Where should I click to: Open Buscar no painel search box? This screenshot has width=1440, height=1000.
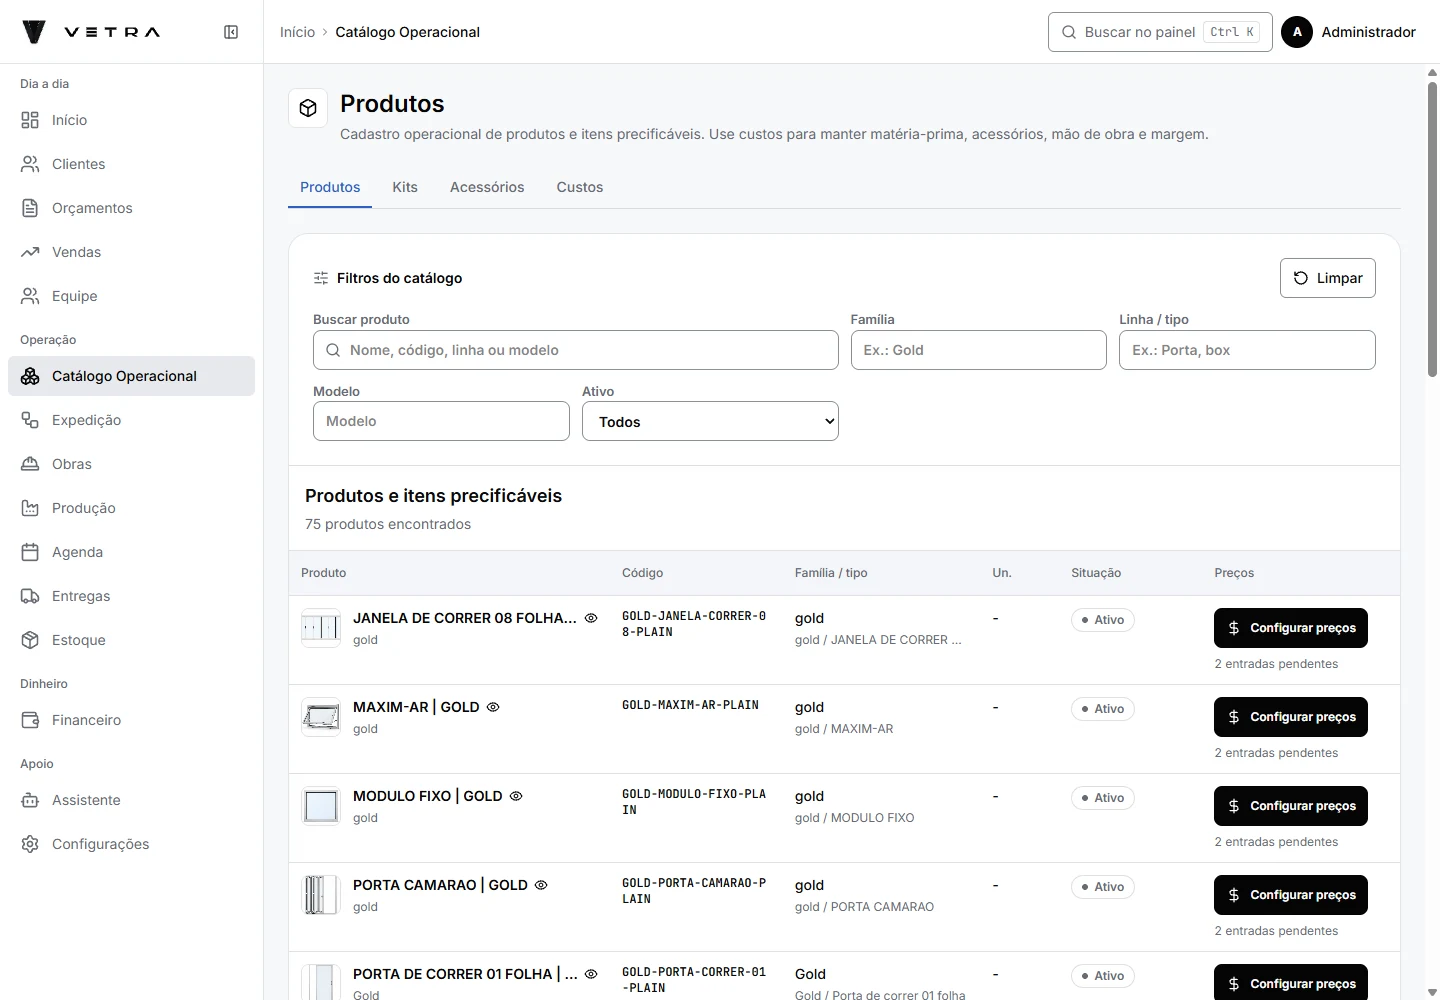click(x=1160, y=32)
